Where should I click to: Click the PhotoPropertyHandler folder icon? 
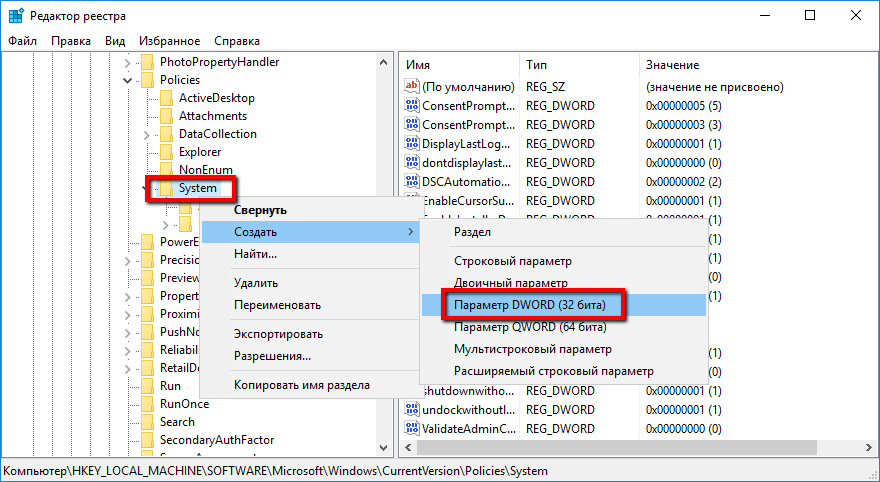(x=148, y=62)
